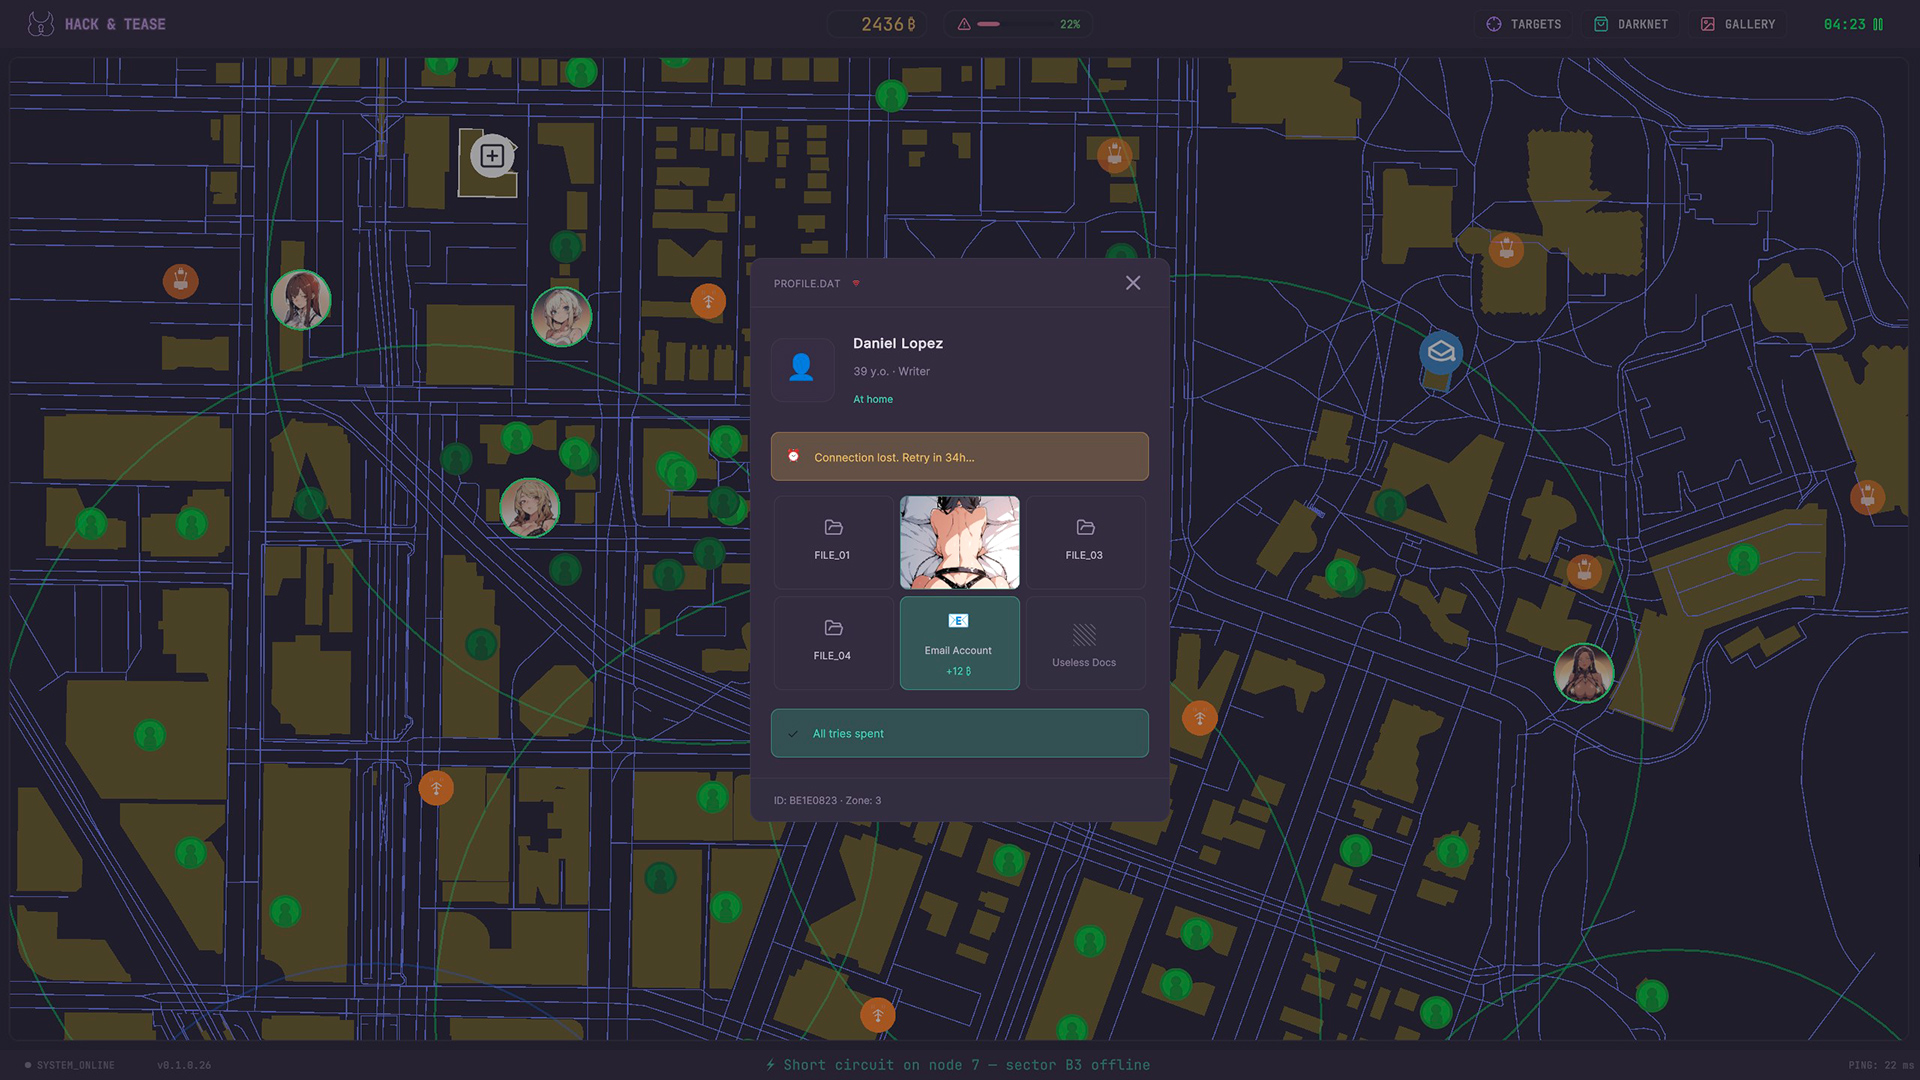Open the Darknet menu
1920x1080 pixels.
[1631, 24]
